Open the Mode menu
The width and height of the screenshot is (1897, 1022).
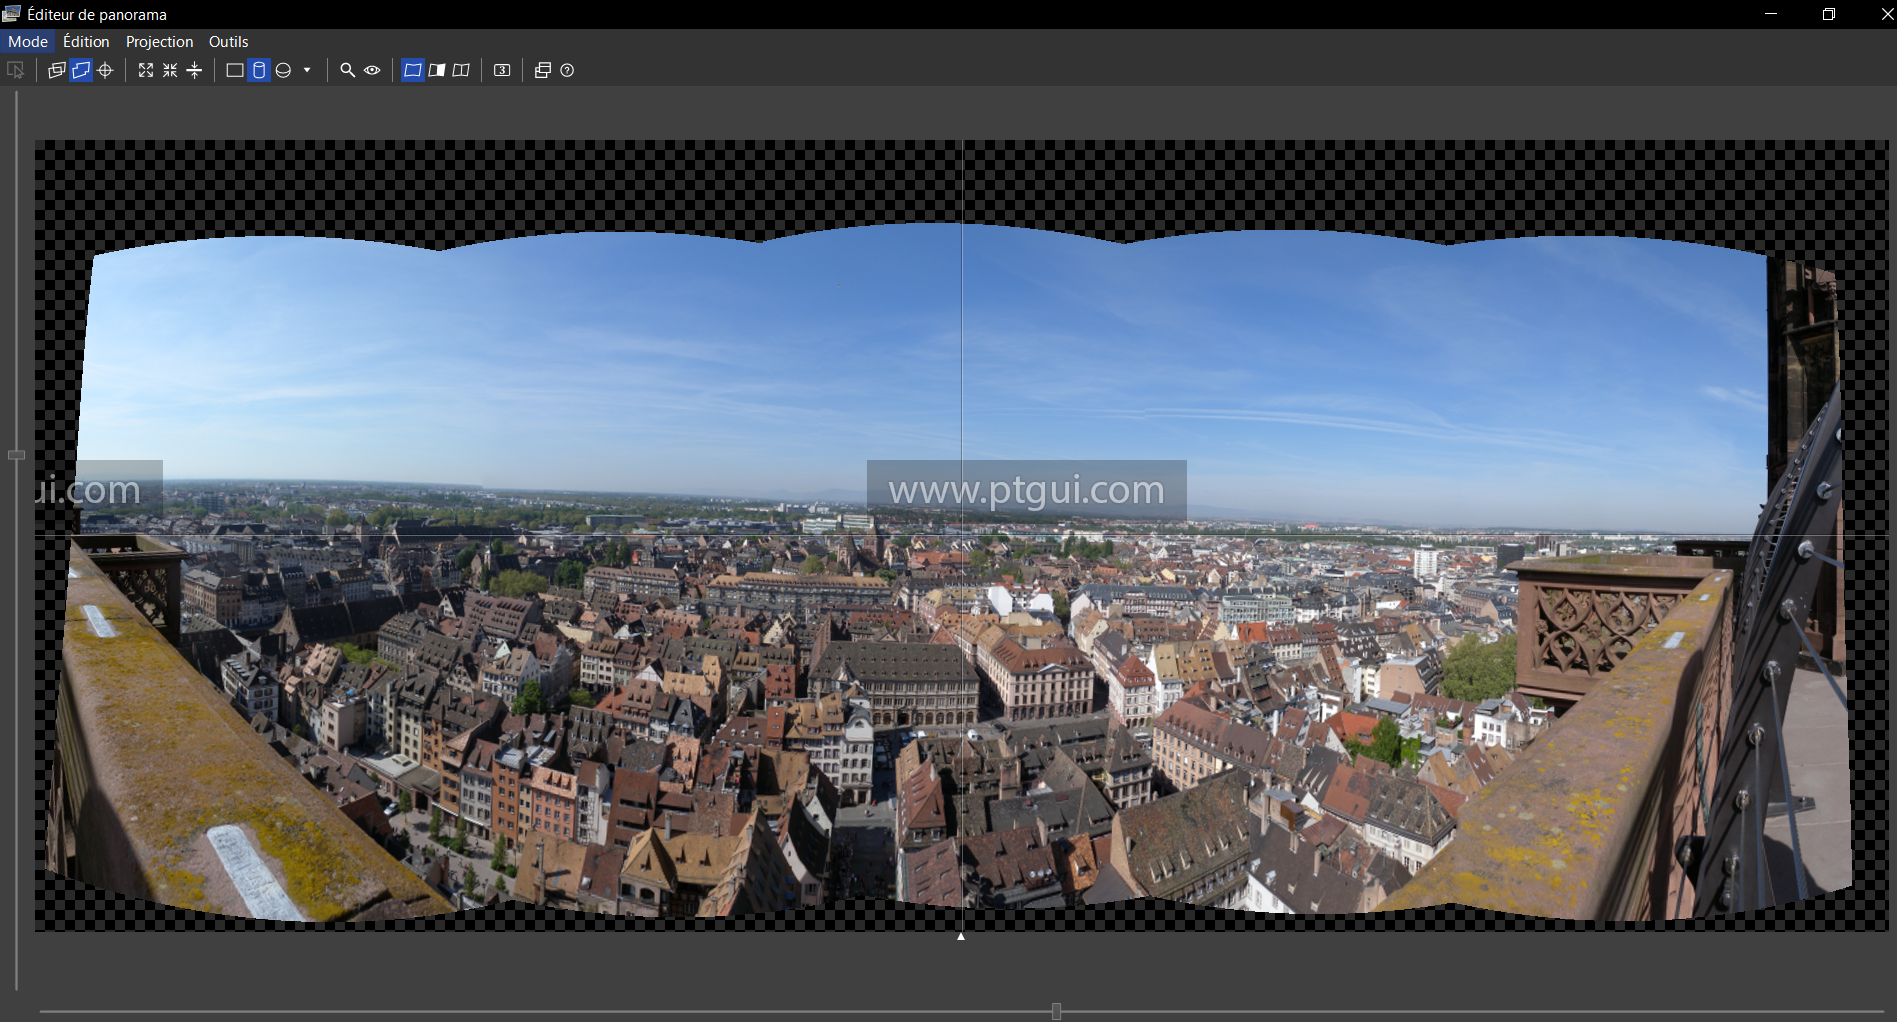point(28,41)
